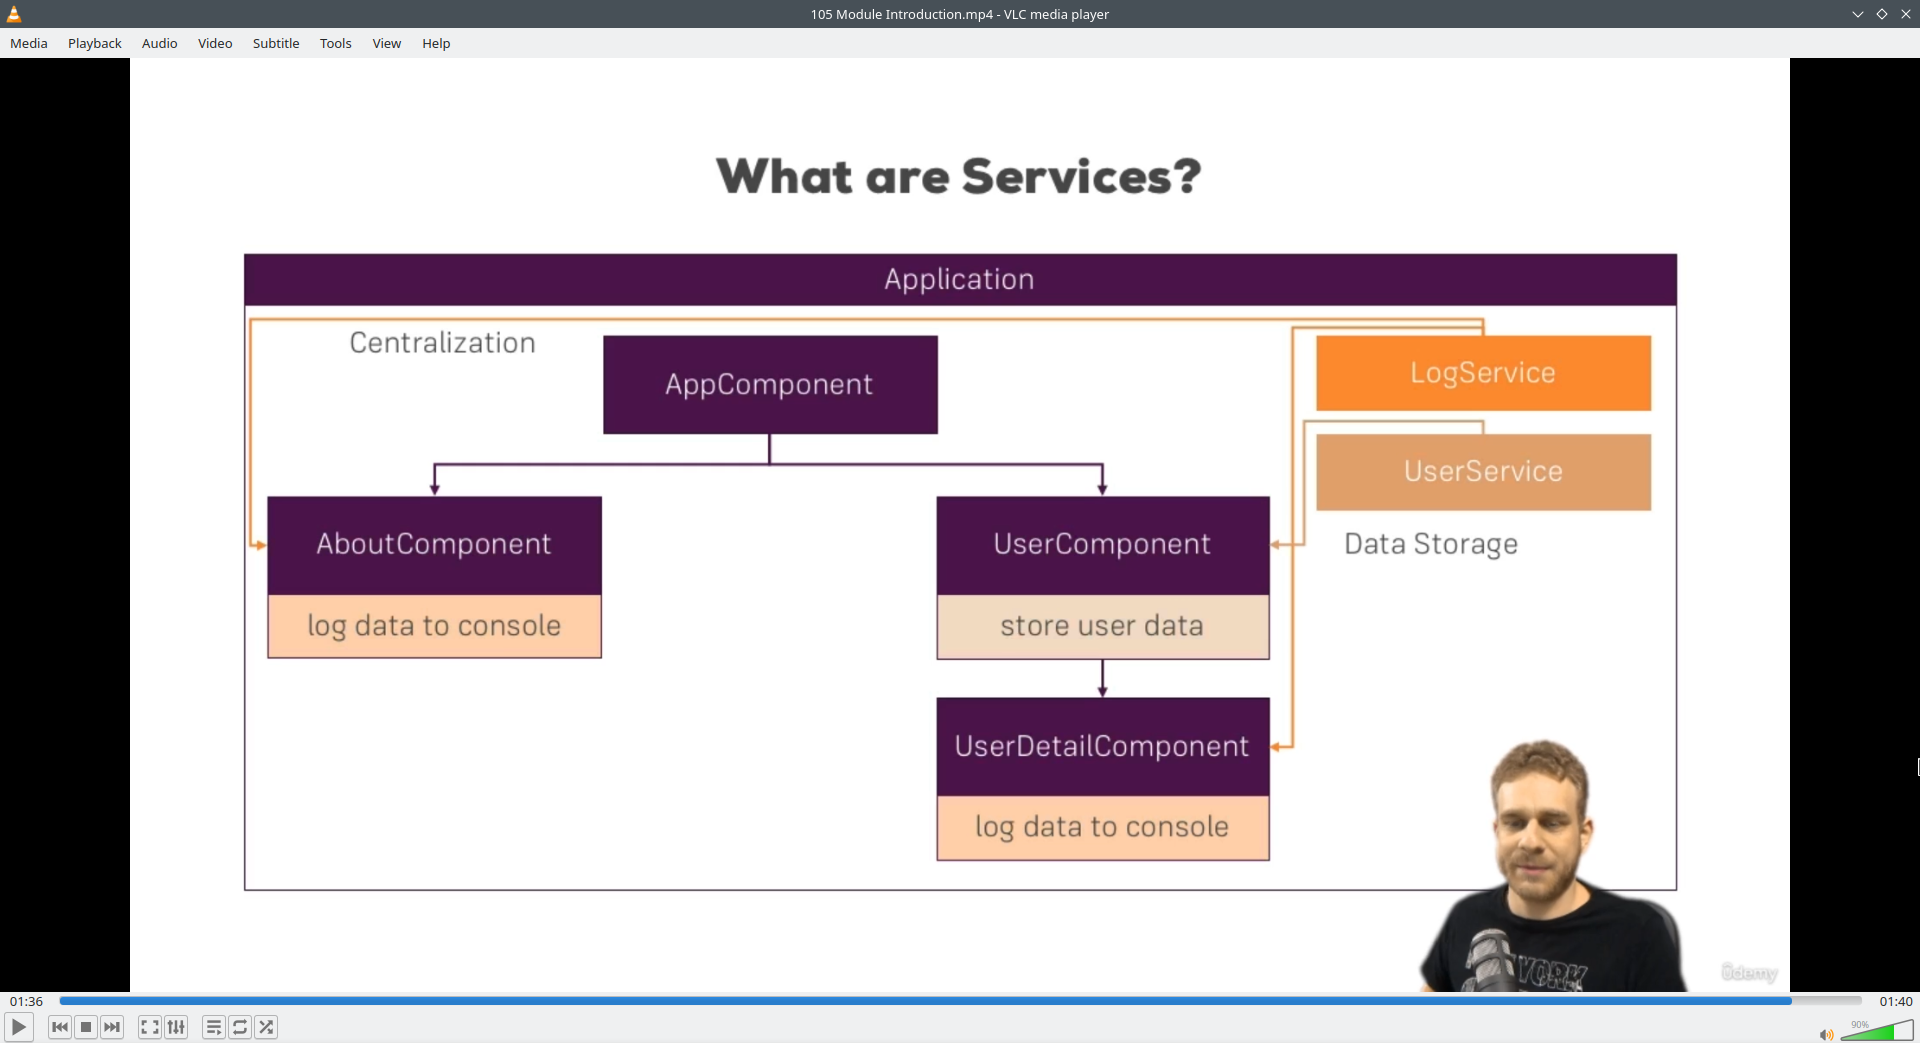Seek on the playback progress bar
The height and width of the screenshot is (1043, 1920).
tap(960, 1000)
